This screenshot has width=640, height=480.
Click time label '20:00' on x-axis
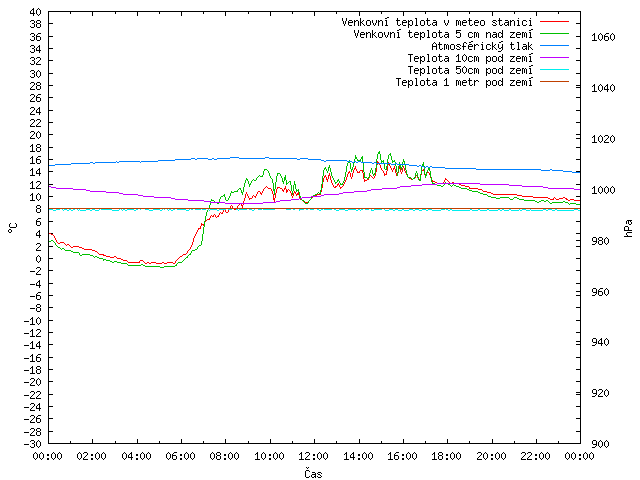tap(491, 456)
